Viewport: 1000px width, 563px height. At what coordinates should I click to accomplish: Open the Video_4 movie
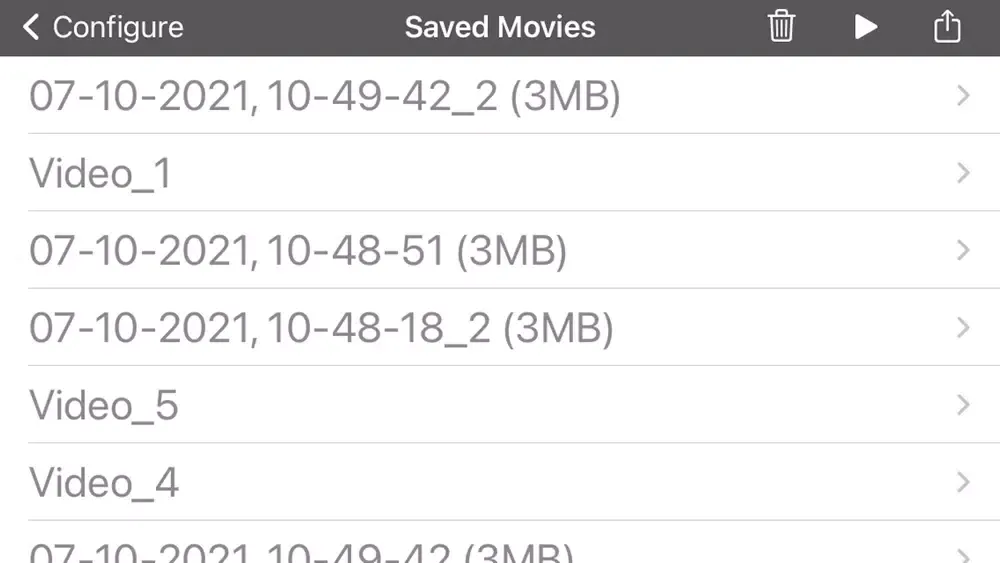[x=104, y=483]
